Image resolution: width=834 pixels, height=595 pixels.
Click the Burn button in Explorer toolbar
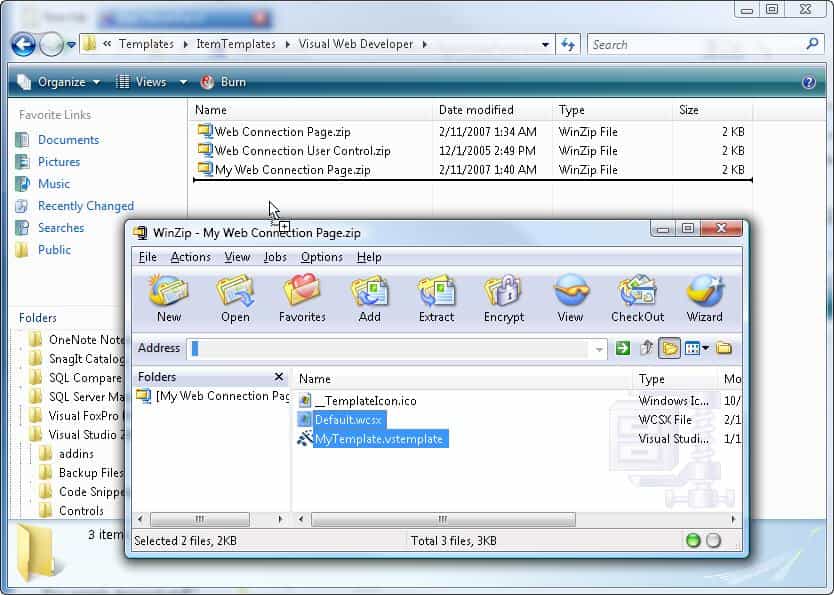pyautogui.click(x=223, y=82)
